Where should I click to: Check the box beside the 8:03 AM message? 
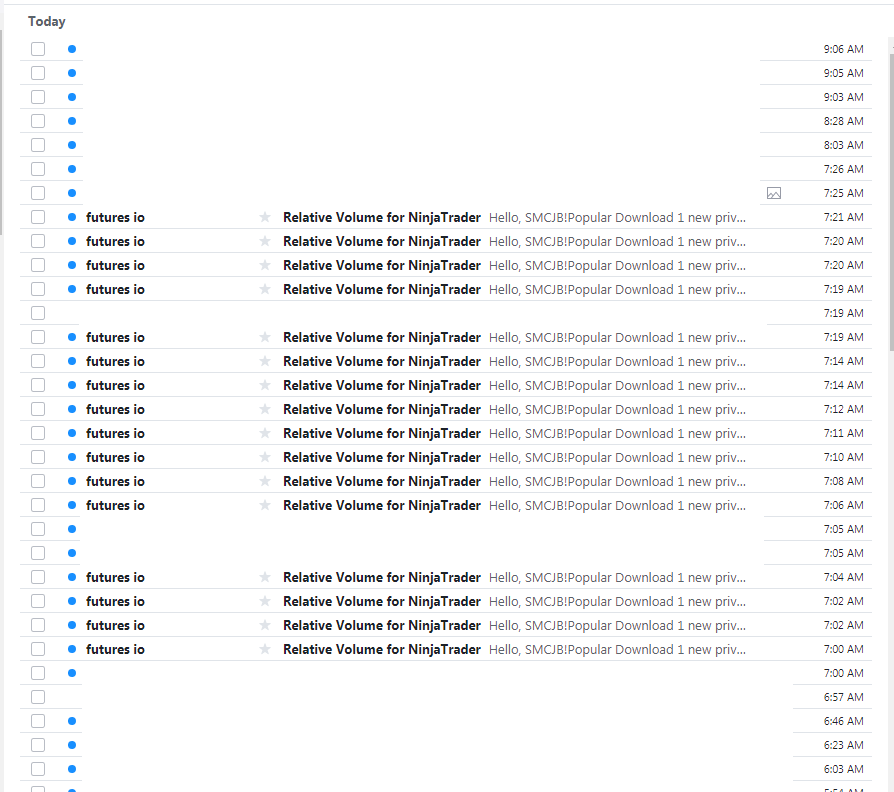point(38,145)
